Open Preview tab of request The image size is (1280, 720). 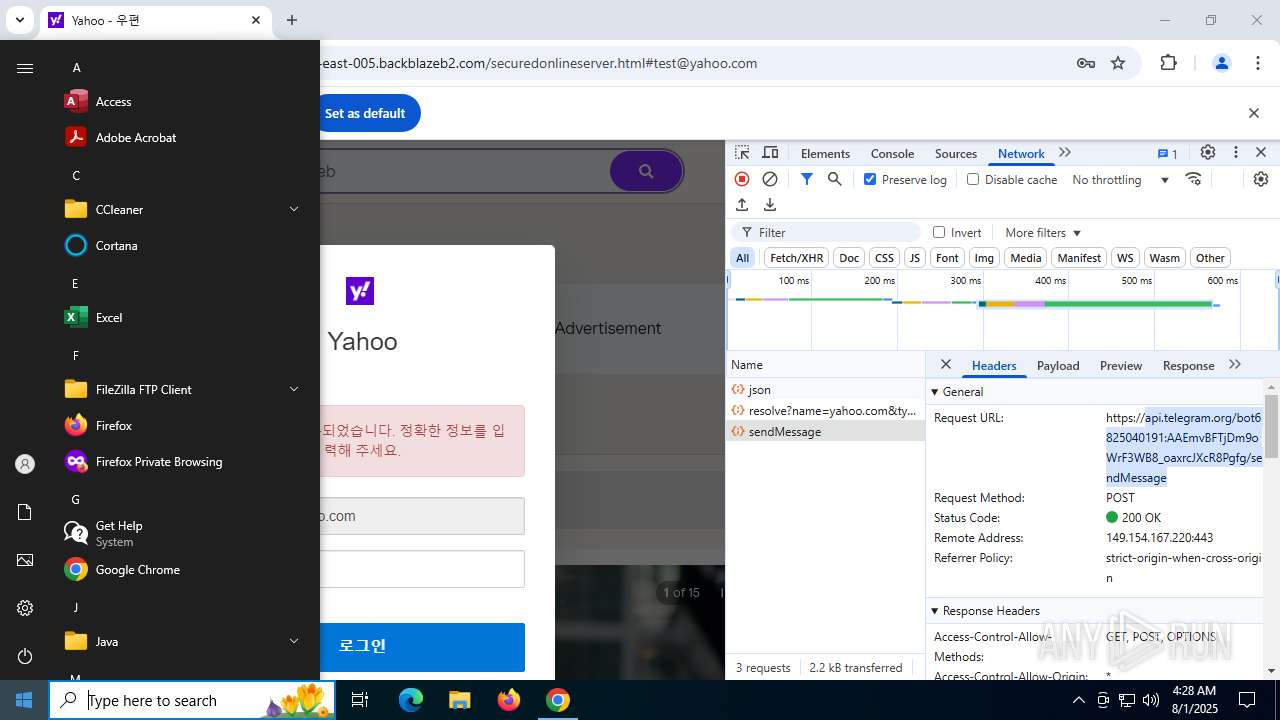(x=1121, y=366)
